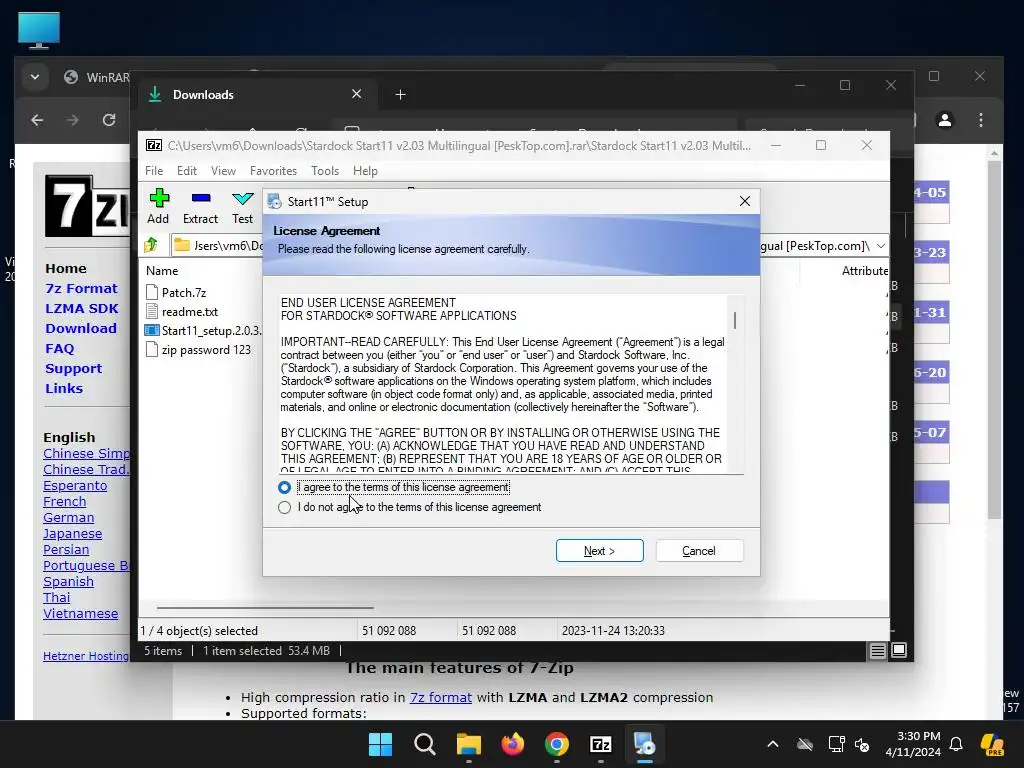Viewport: 1024px width, 768px height.
Task: Open the Download link on 7-Zip site
Action: click(81, 328)
